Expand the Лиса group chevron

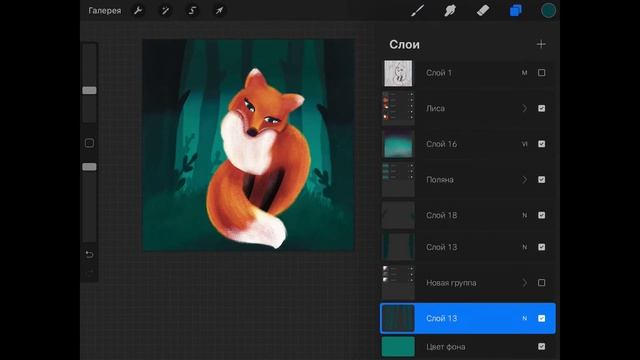tap(525, 109)
